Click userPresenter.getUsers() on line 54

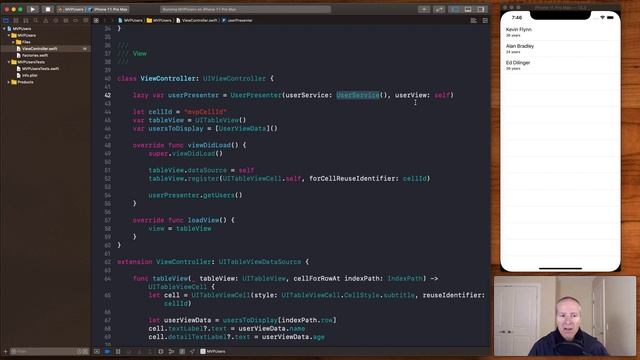(195, 195)
